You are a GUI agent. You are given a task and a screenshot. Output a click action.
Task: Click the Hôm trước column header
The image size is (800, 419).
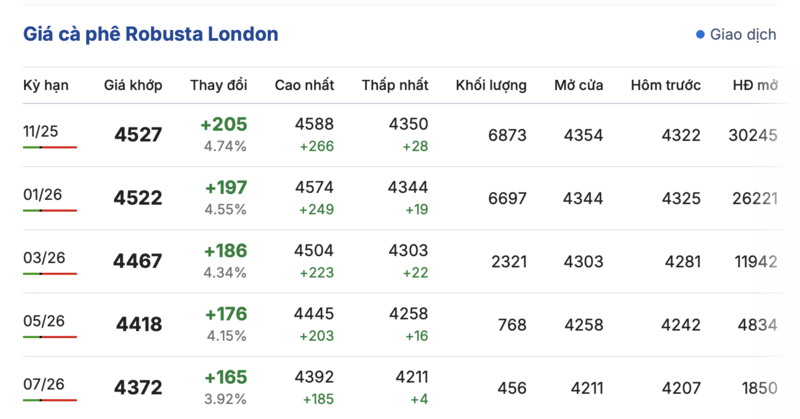(666, 85)
